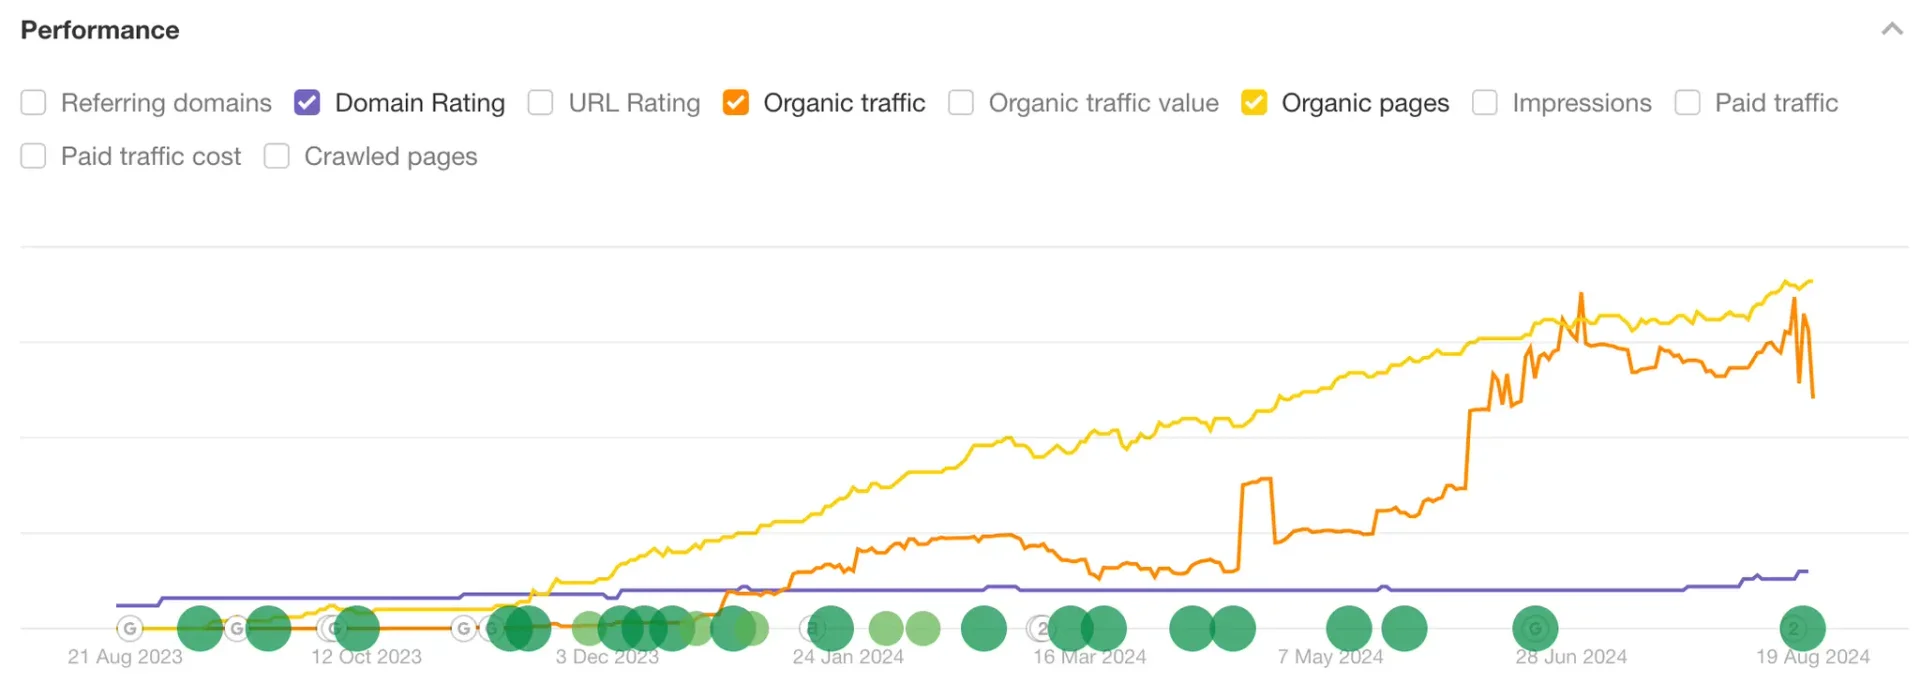
Task: Click the rightmost light-green marker after 24 Jan 2024
Action: coord(922,629)
